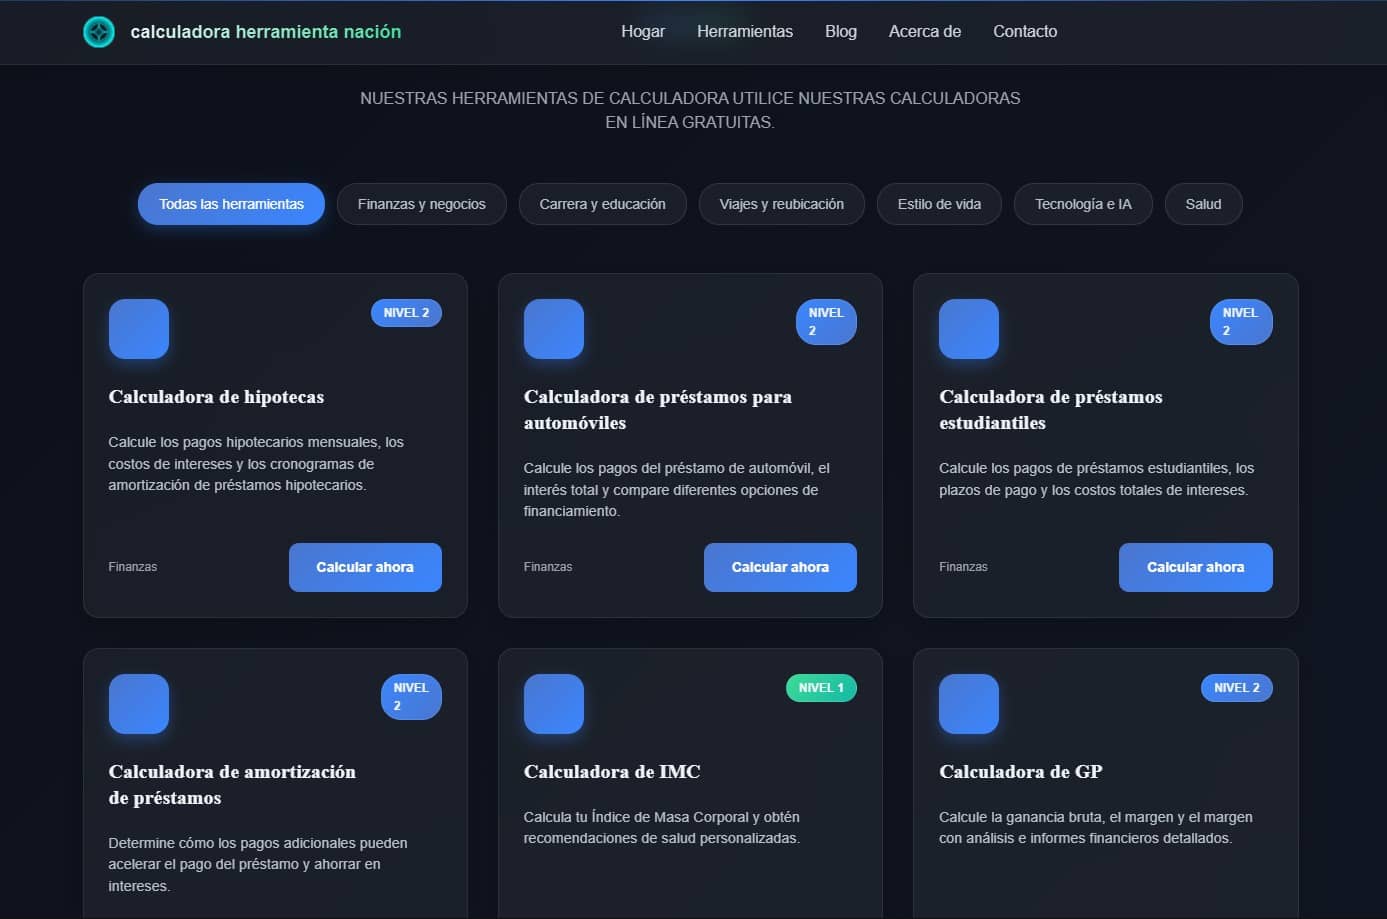Filter tools by Tecnología e IA
This screenshot has width=1387, height=919.
1083,204
